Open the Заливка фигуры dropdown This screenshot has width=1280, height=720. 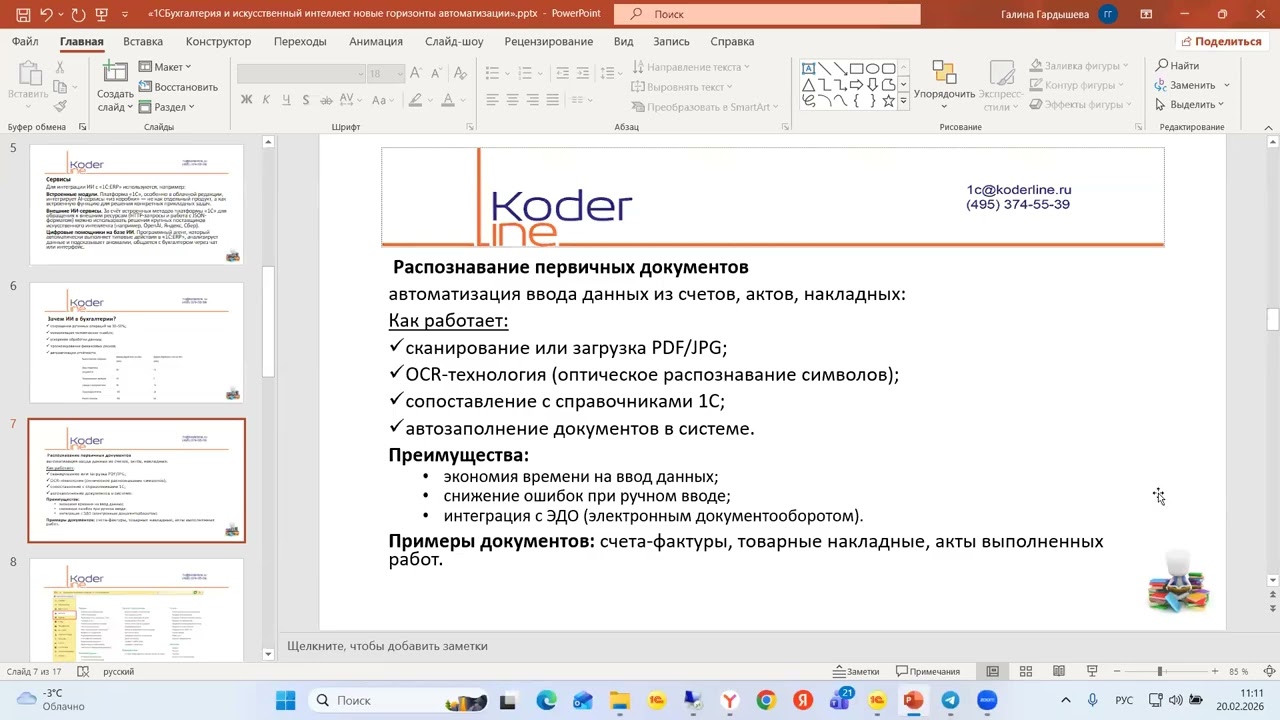click(x=1079, y=66)
